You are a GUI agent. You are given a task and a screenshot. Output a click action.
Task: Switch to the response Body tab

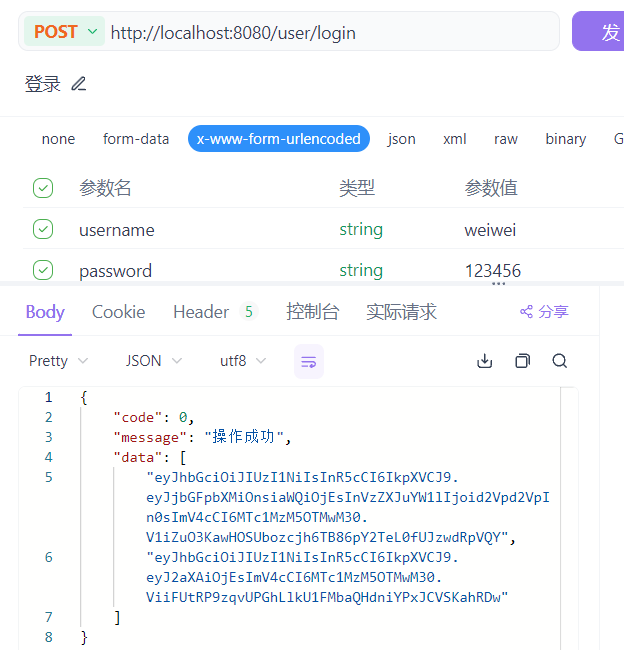[x=45, y=312]
